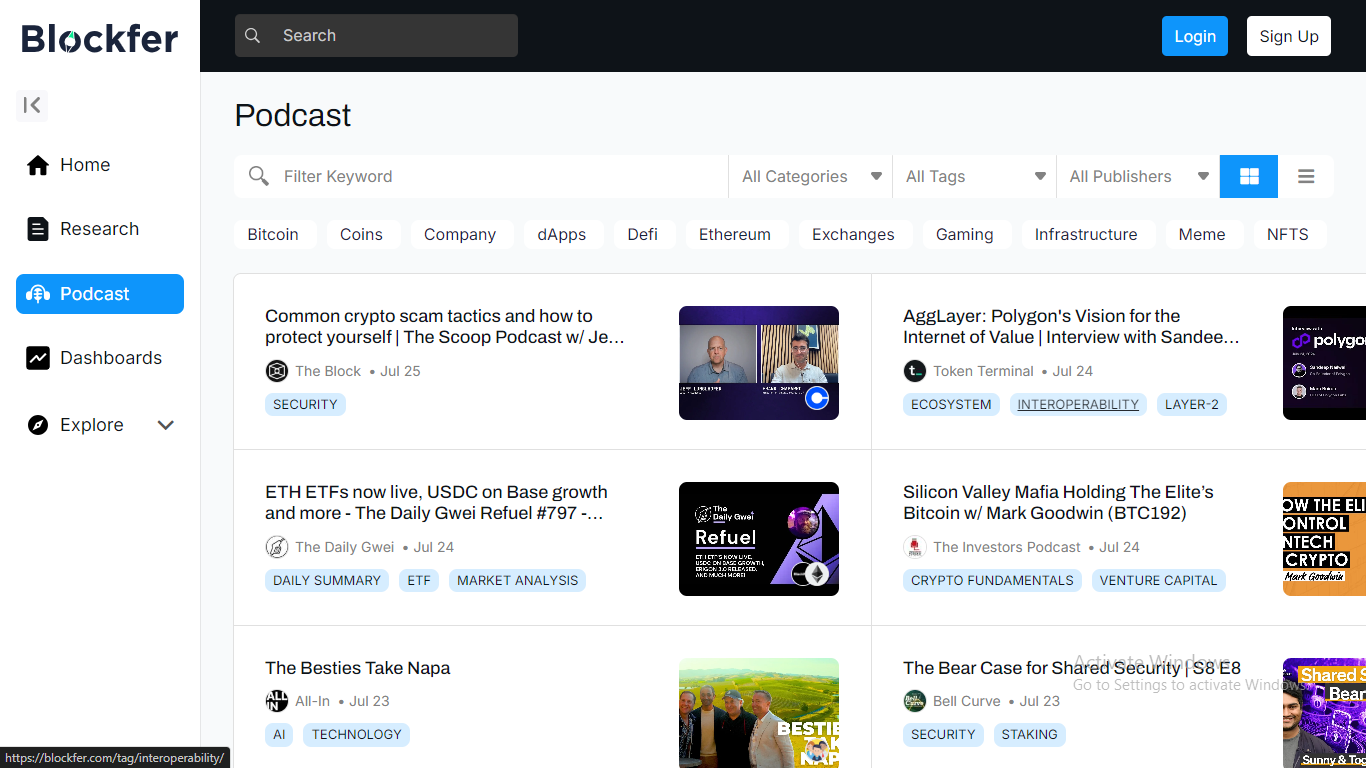This screenshot has height=768, width=1366.
Task: Collapse the sidebar with the arrow icon
Action: pos(32,105)
